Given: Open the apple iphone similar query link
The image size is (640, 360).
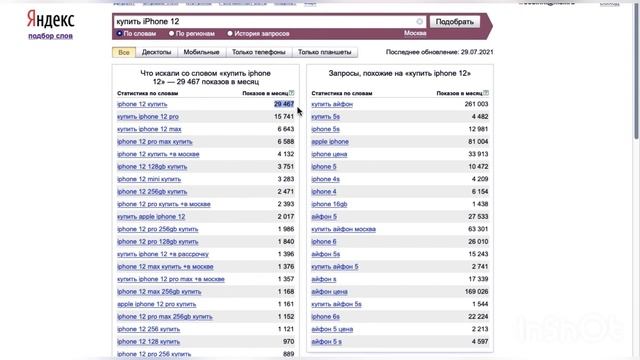Looking at the screenshot, I should pyautogui.click(x=330, y=142).
